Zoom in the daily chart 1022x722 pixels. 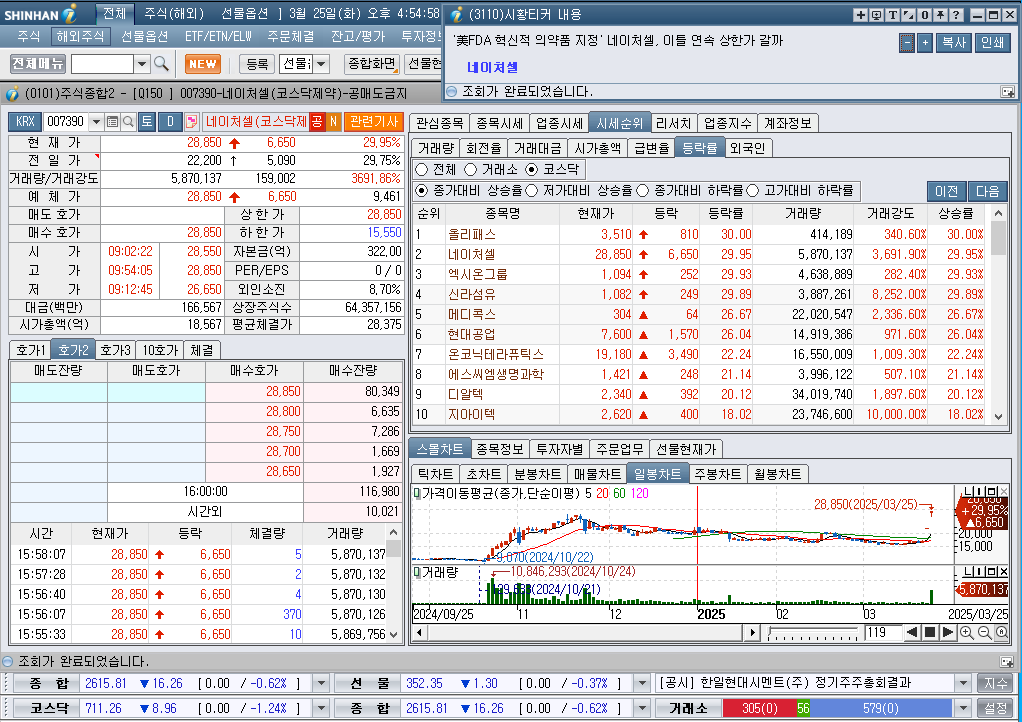click(967, 633)
